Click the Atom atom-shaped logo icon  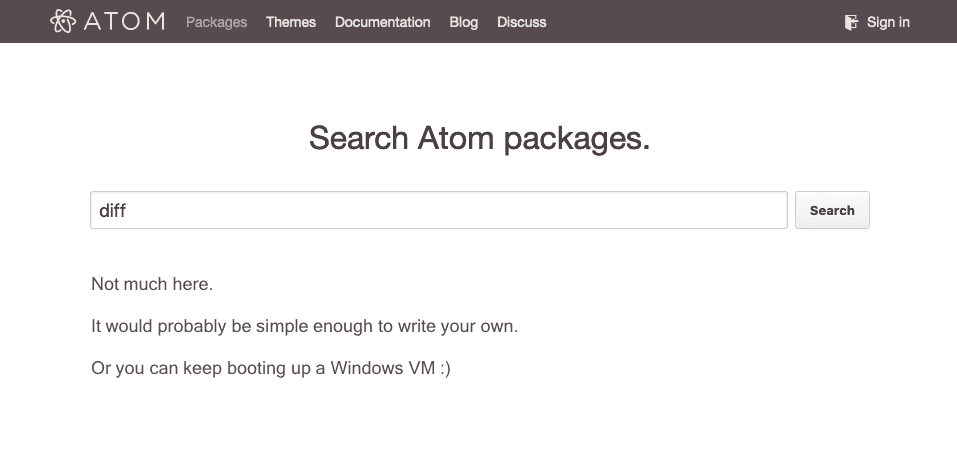63,21
